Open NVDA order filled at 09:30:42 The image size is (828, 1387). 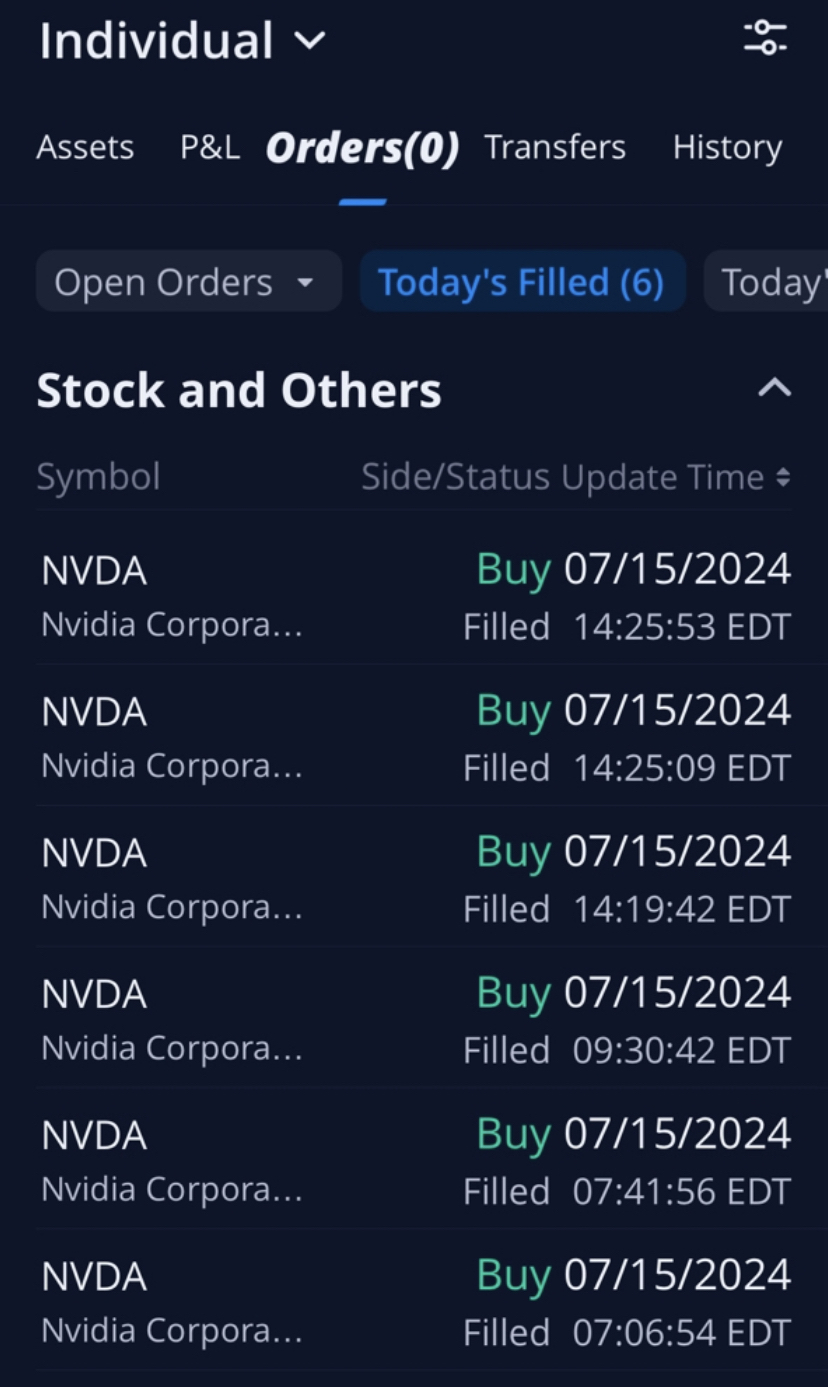coord(414,1020)
